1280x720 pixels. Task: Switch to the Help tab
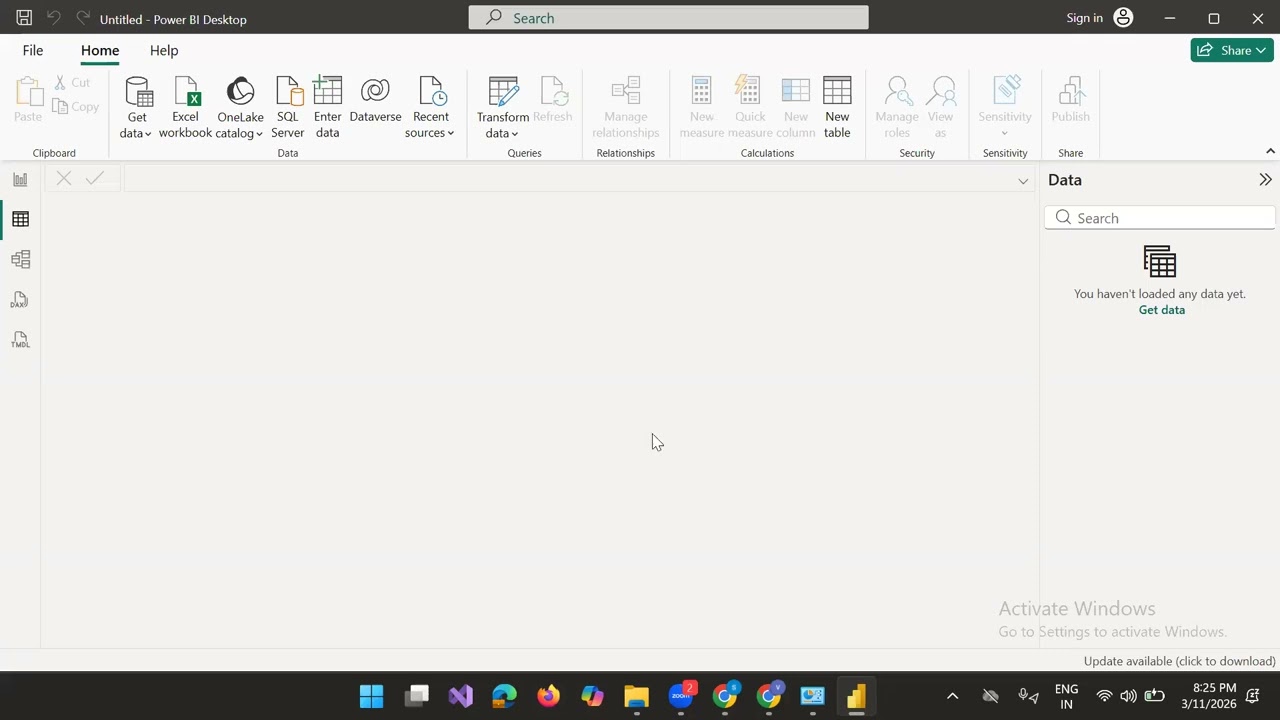pyautogui.click(x=164, y=50)
